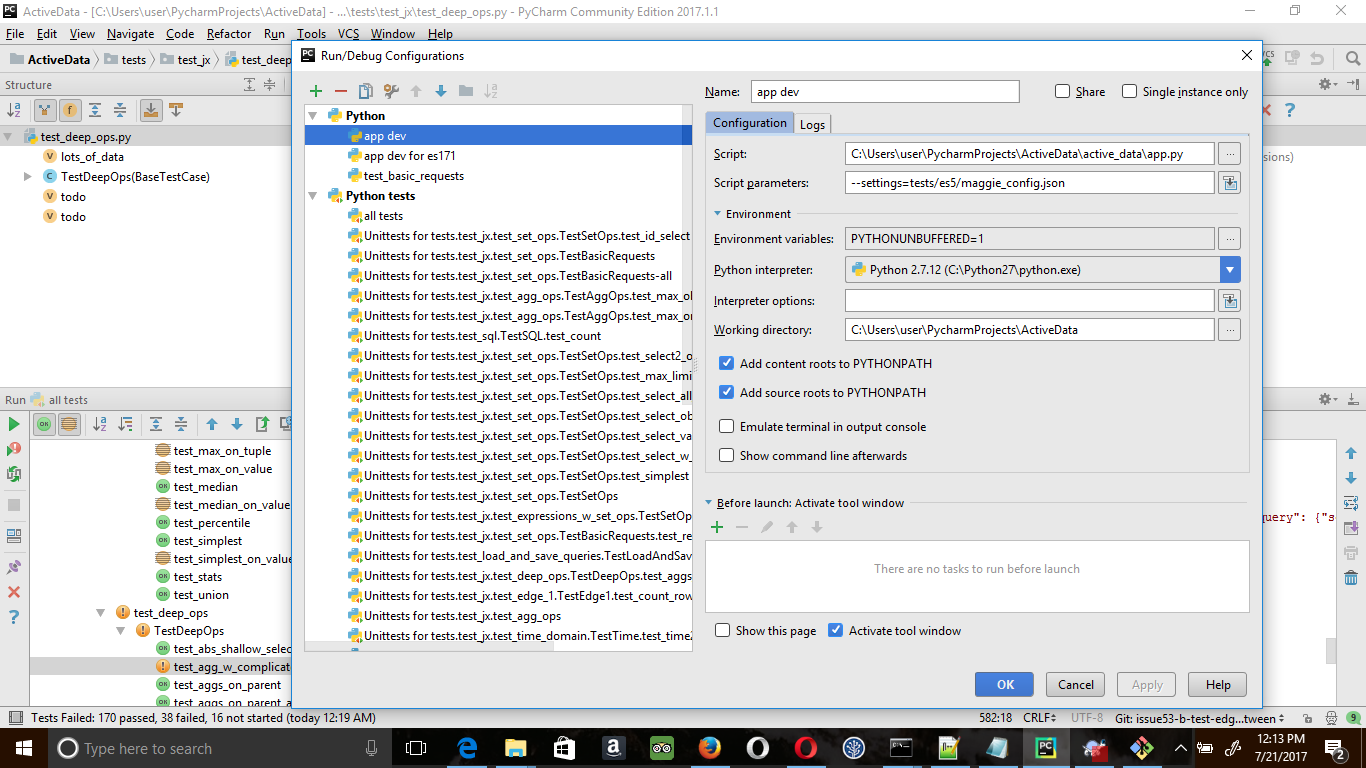Expand interpreter options field editor
1366x768 pixels.
[x=1230, y=301]
